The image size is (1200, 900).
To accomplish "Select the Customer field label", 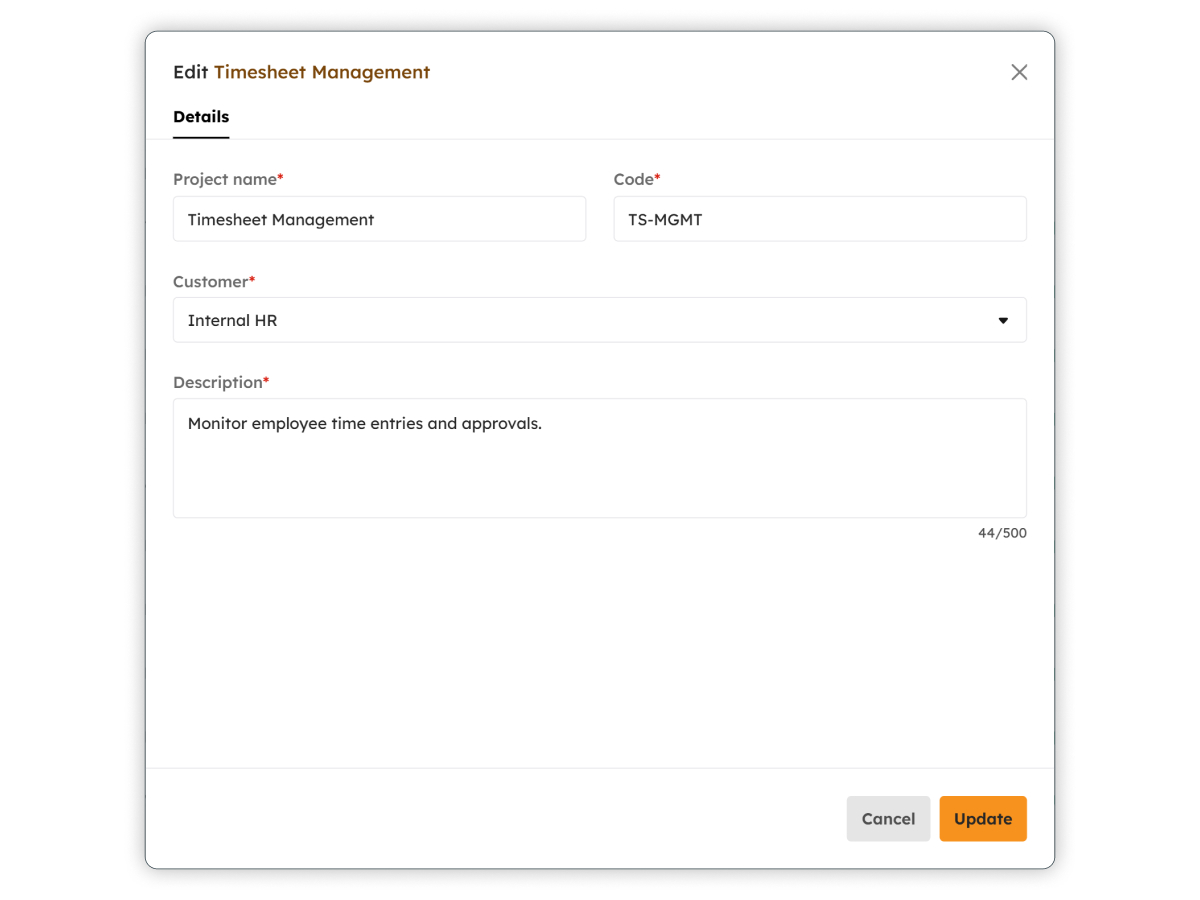I will pyautogui.click(x=211, y=281).
